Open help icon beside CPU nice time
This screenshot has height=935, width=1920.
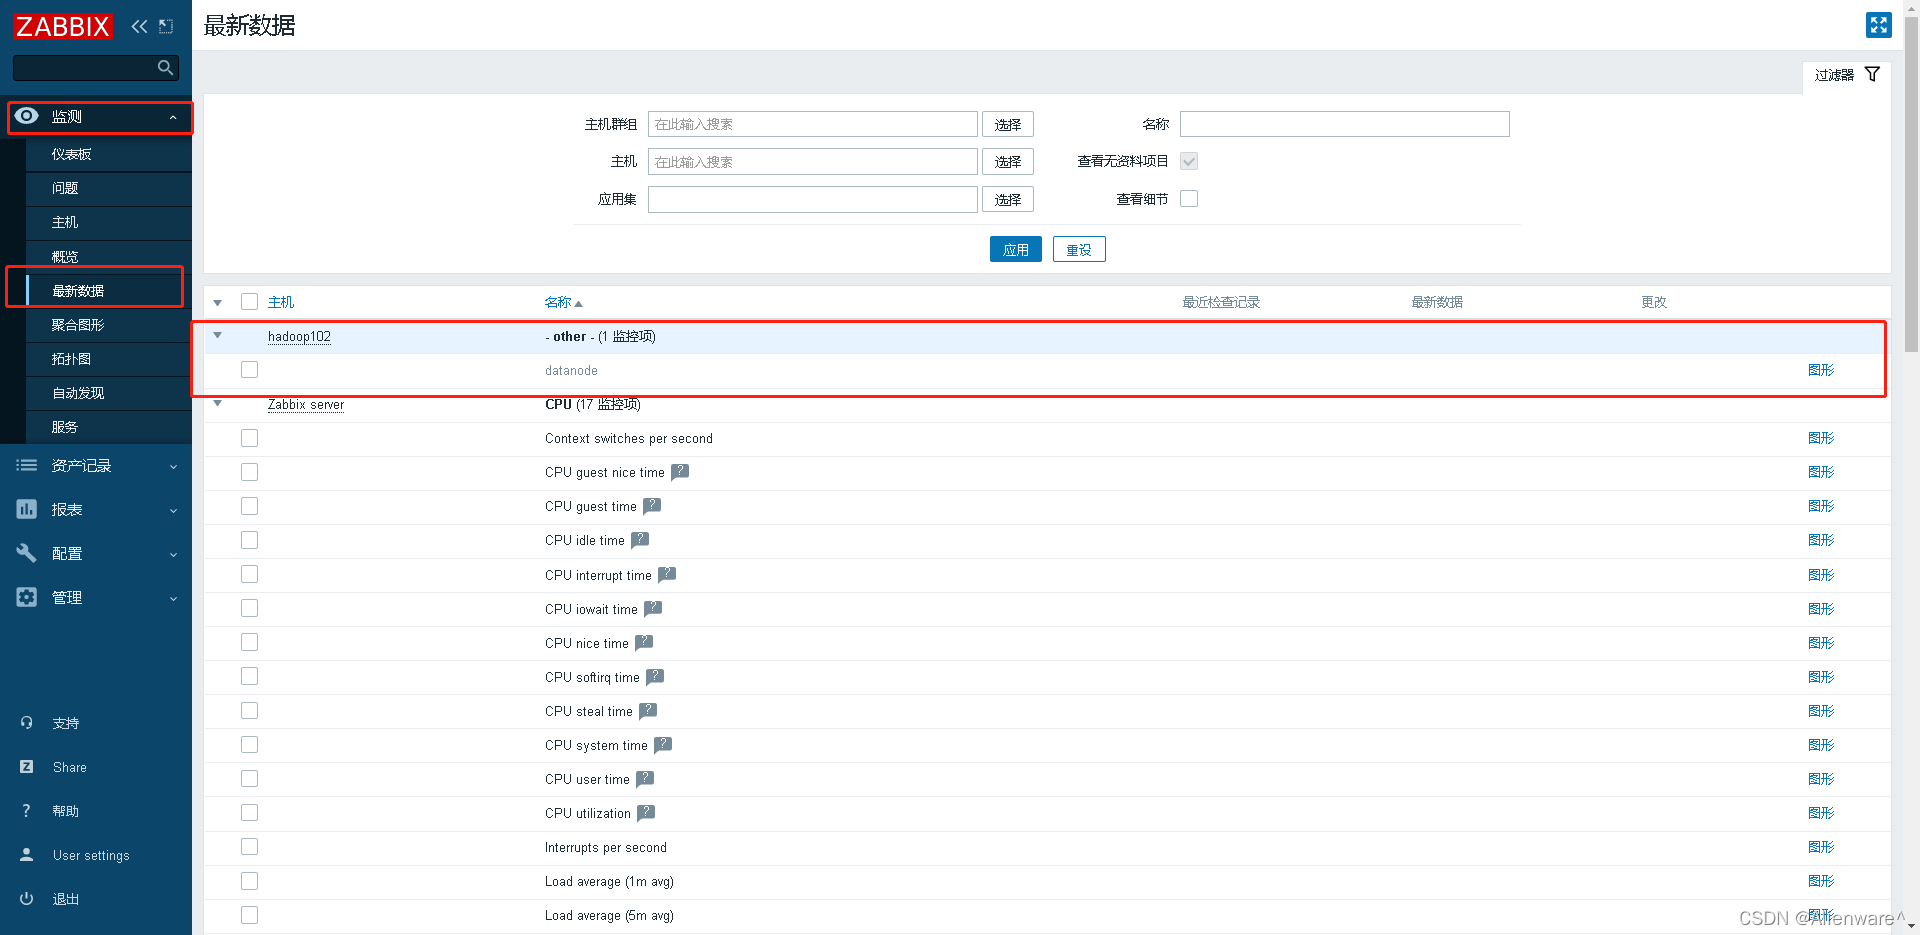point(644,642)
